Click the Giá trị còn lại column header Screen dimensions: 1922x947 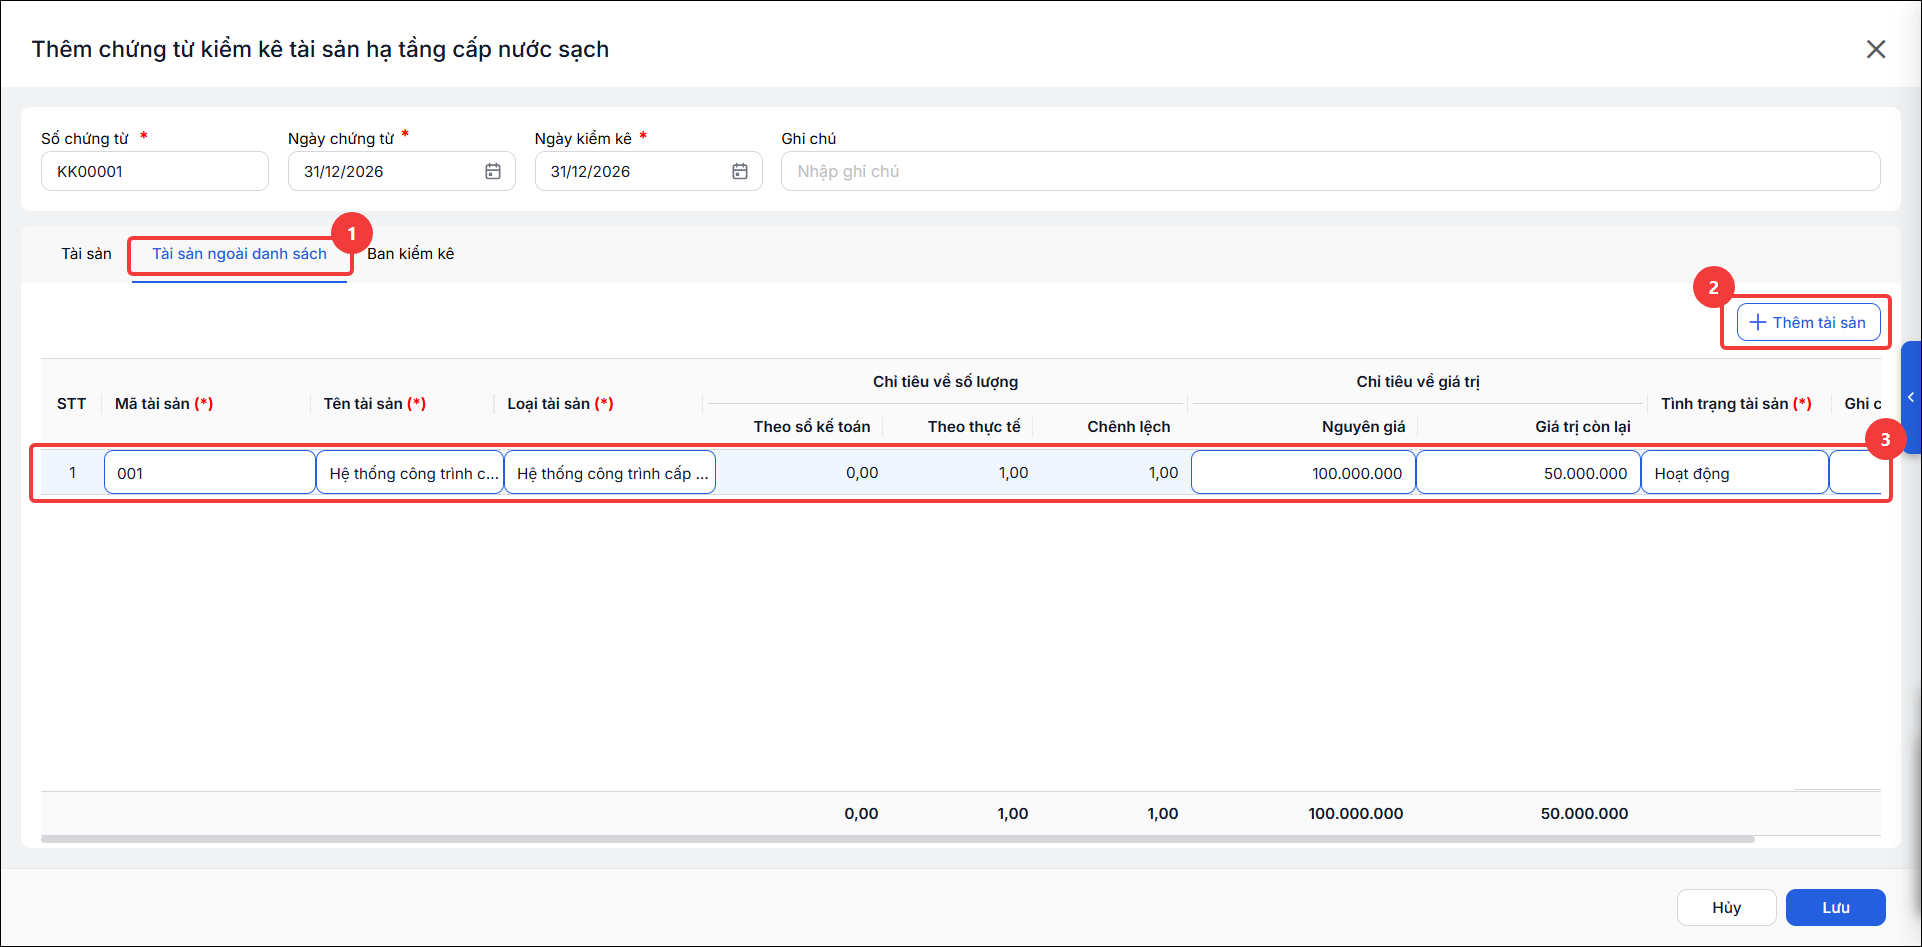(1582, 427)
